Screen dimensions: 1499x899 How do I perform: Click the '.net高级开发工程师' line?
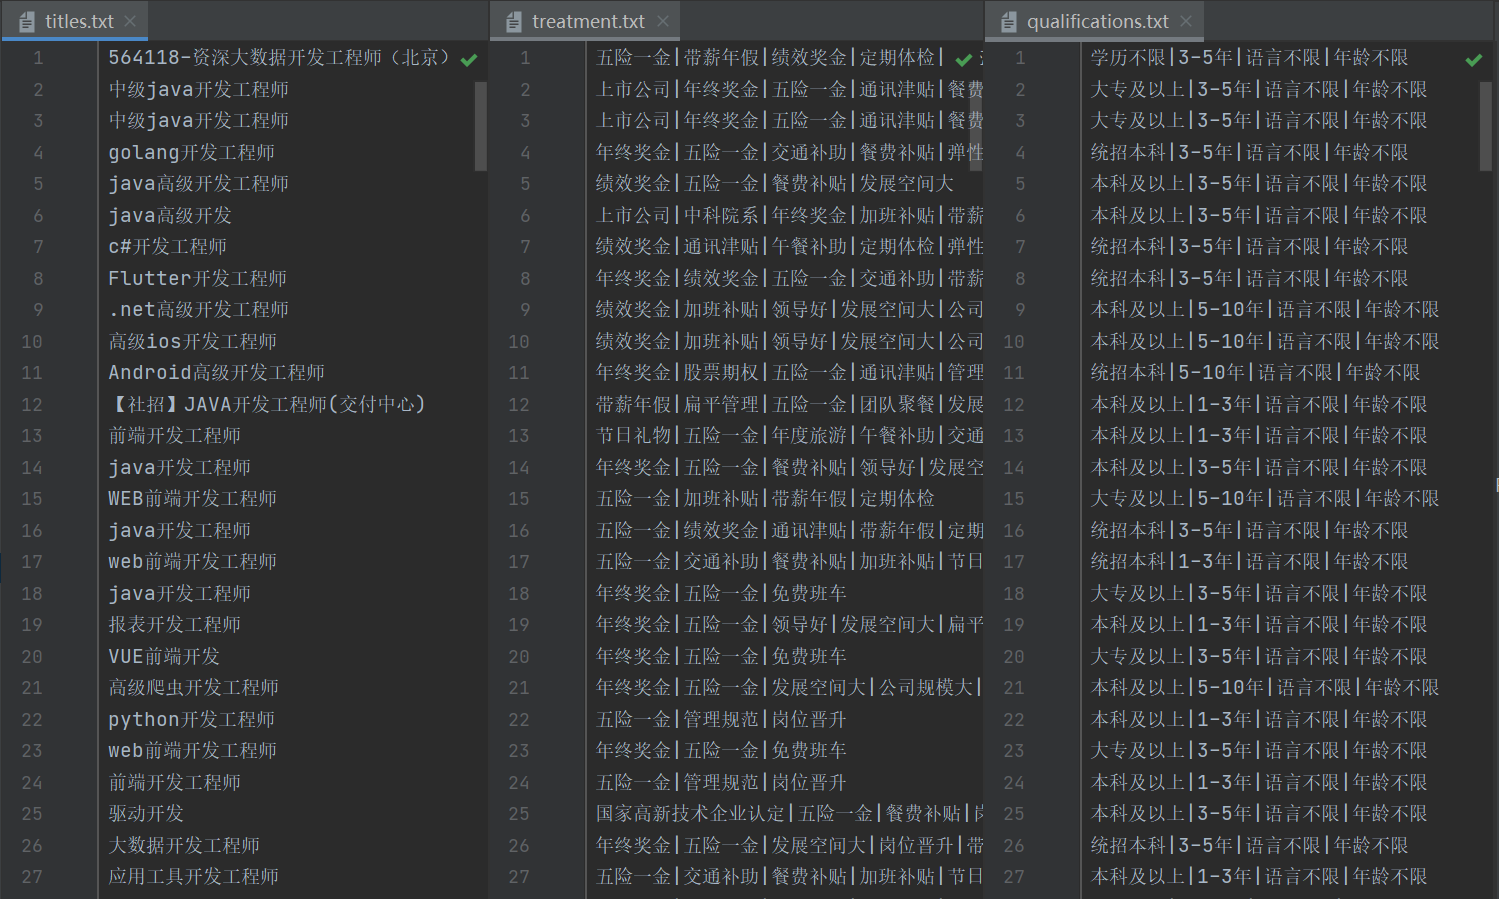[x=198, y=310]
